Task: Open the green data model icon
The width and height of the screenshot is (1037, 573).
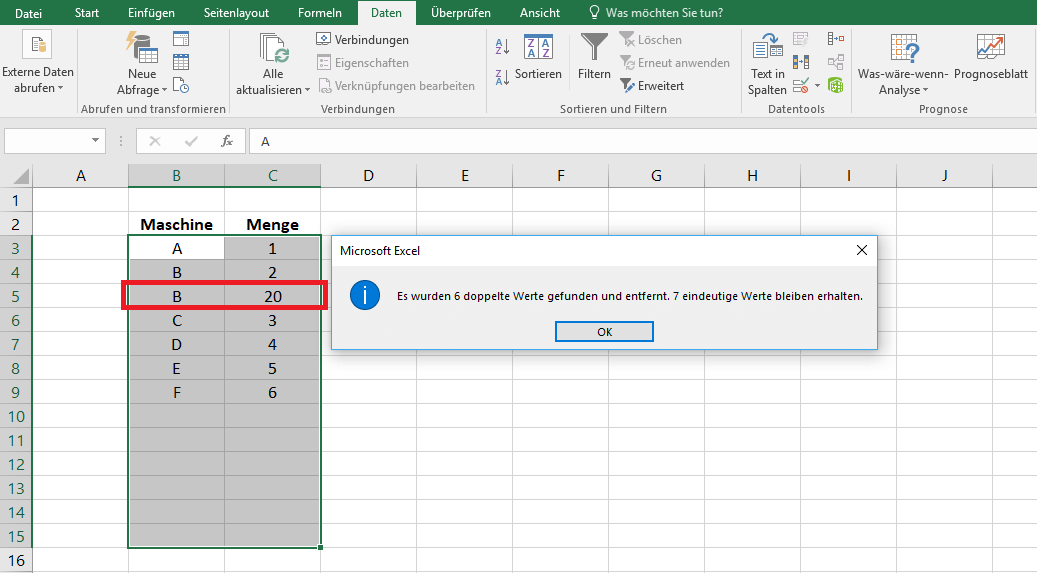Action: [x=836, y=85]
